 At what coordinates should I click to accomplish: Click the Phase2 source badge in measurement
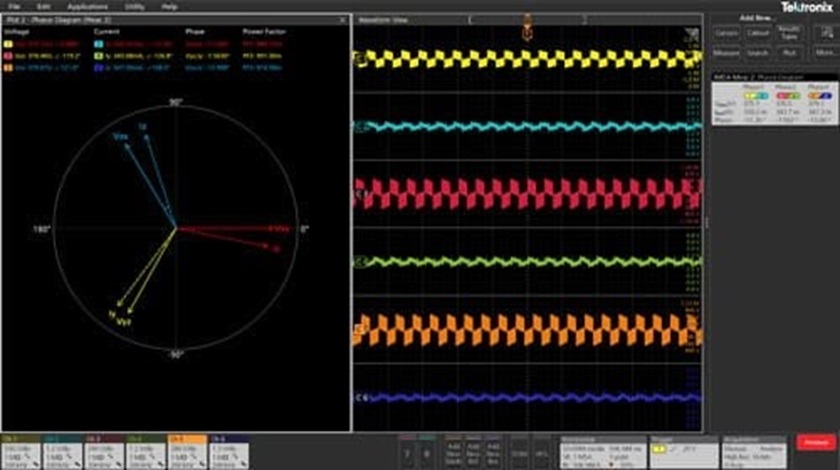788,96
